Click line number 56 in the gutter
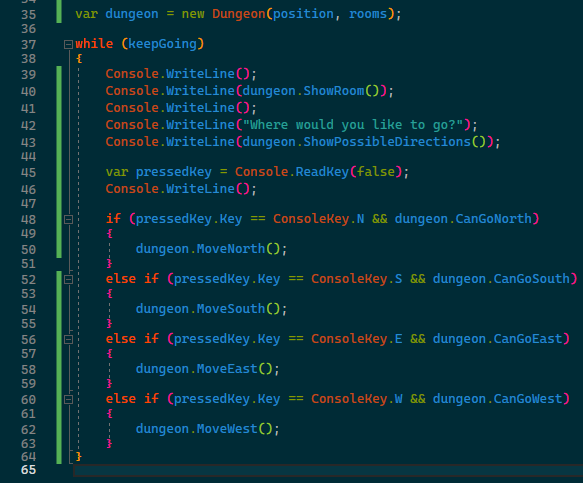The width and height of the screenshot is (583, 483). [x=29, y=339]
